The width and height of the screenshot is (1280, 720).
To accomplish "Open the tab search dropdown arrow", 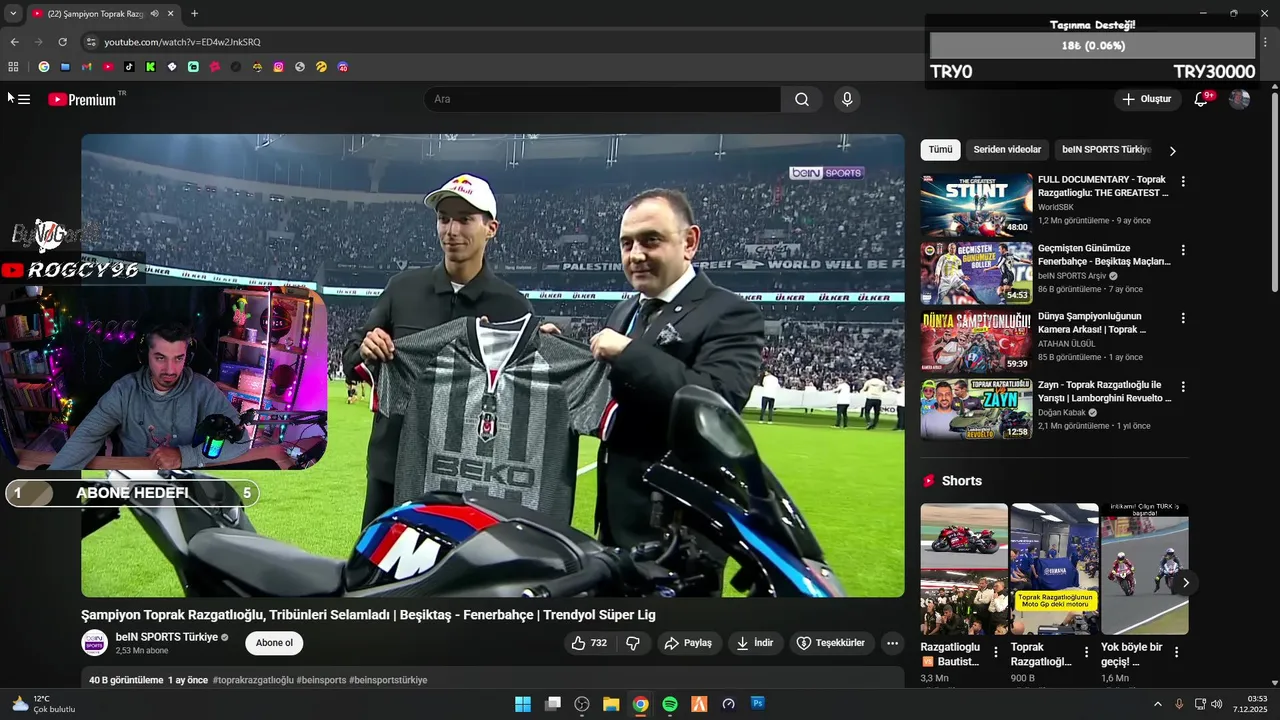I will (x=13, y=14).
